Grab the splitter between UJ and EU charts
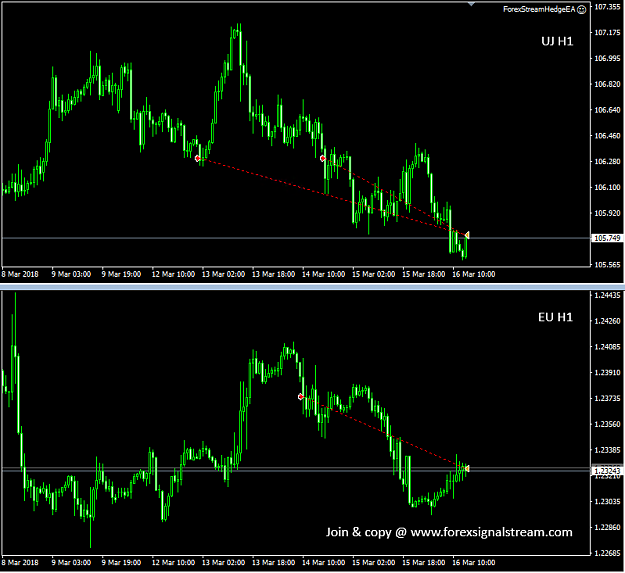The width and height of the screenshot is (625, 573). coord(312,286)
